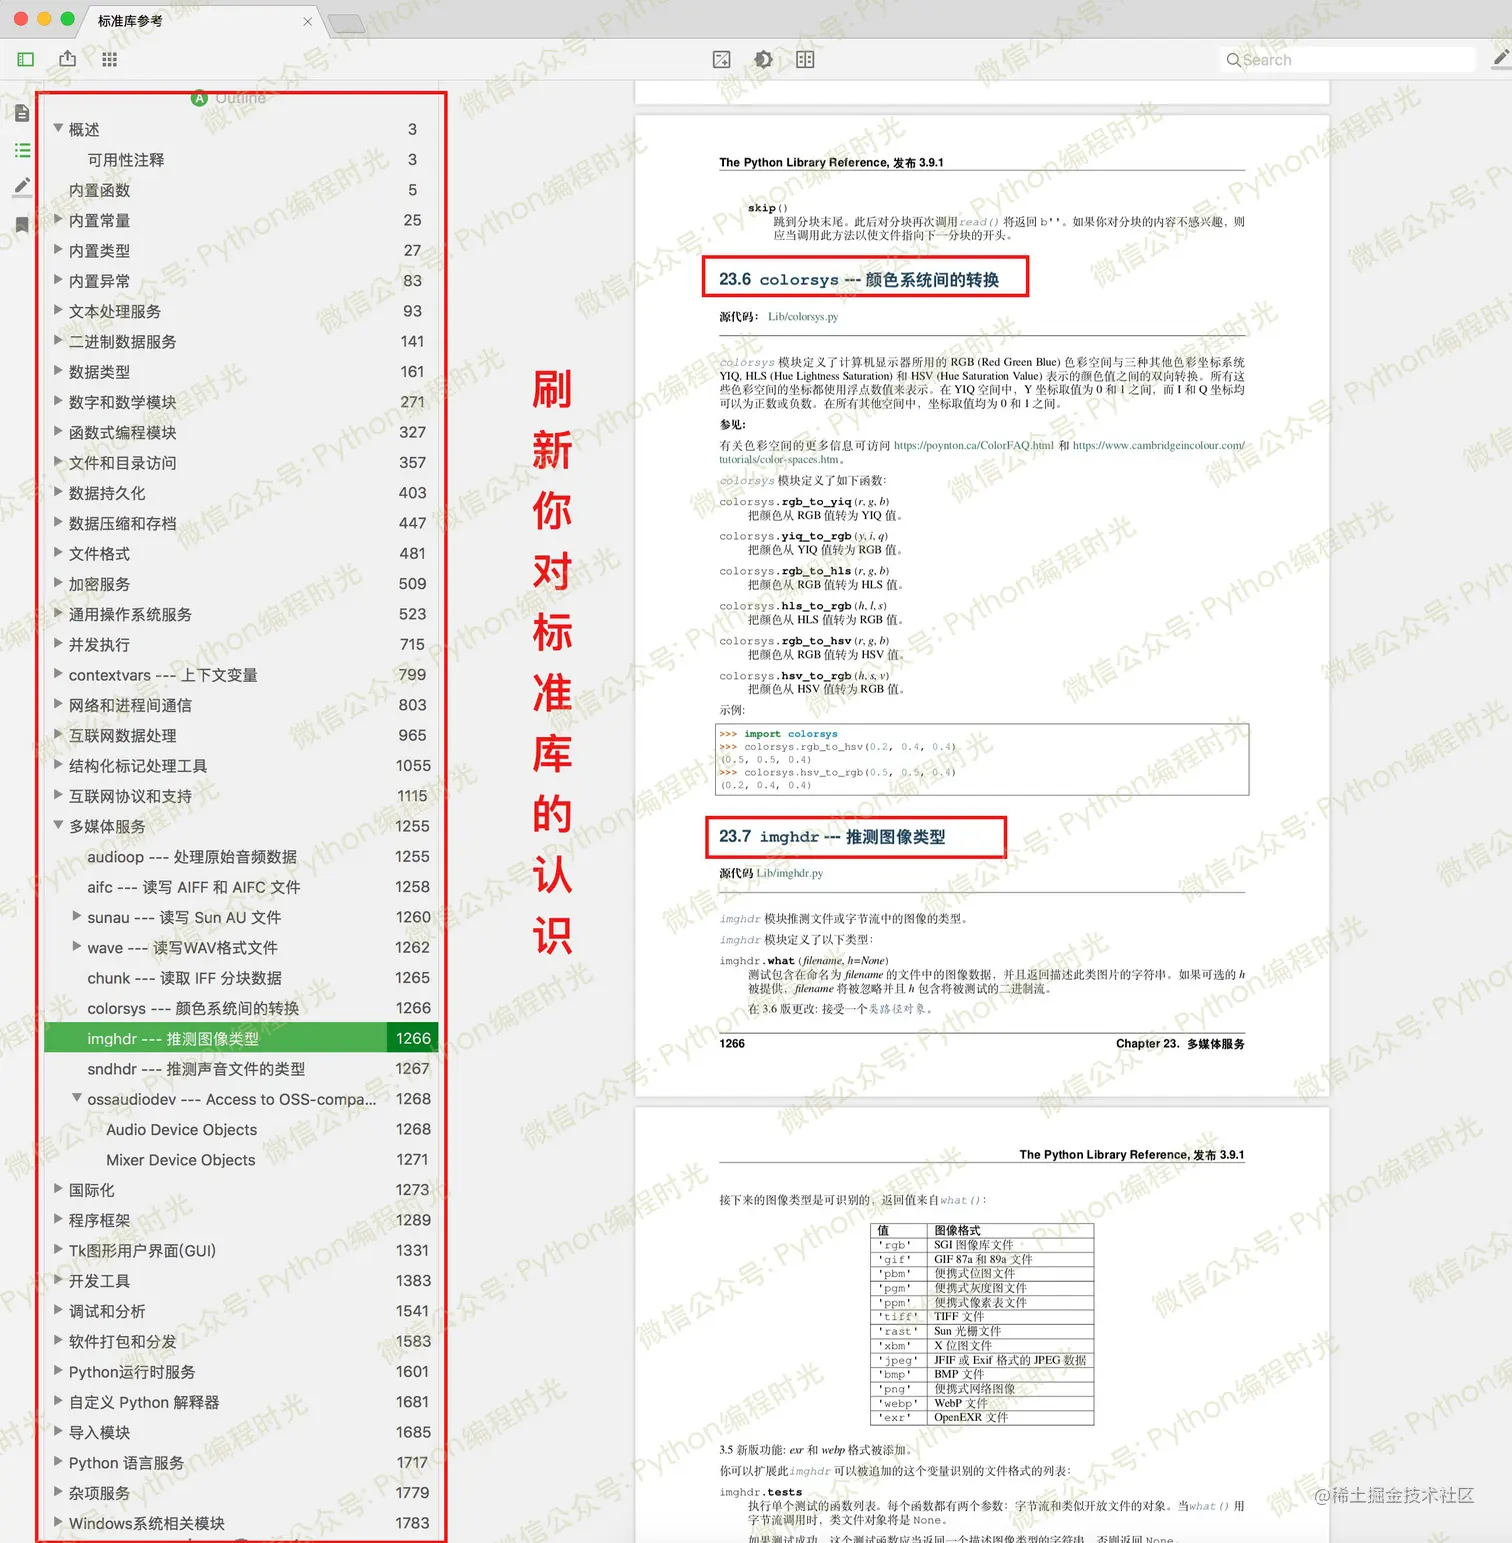Expand the sunau sub-item arrow

77,916
